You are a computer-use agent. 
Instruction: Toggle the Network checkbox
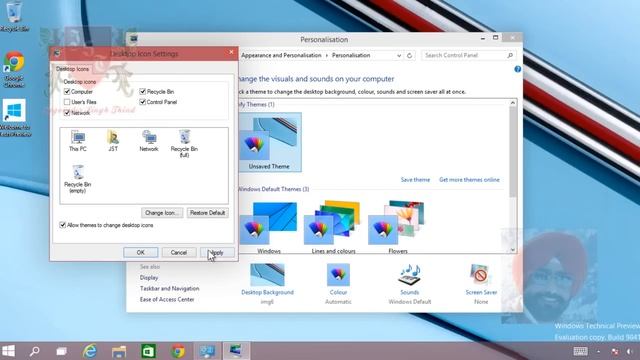click(x=67, y=113)
